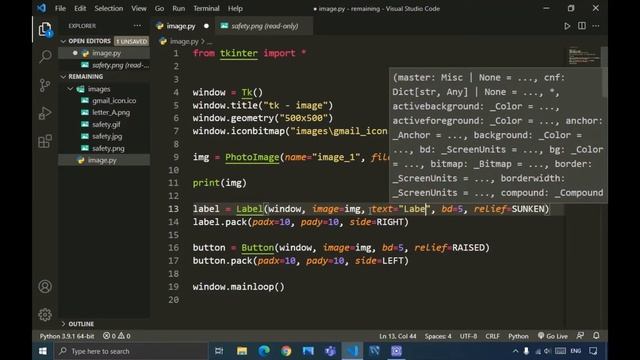Viewport: 640px width, 360px height.
Task: Run Python file with play button
Action: pos(567,26)
